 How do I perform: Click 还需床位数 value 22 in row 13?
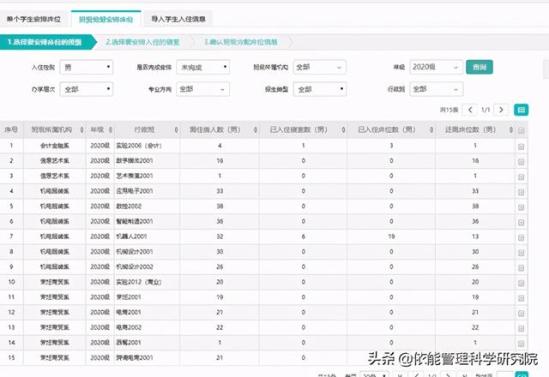click(475, 327)
